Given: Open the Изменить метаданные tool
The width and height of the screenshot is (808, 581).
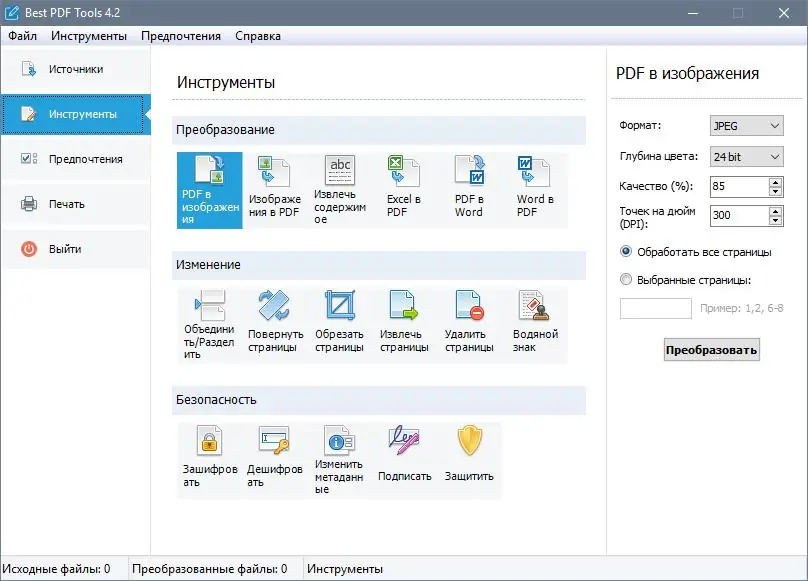Looking at the screenshot, I should [338, 457].
